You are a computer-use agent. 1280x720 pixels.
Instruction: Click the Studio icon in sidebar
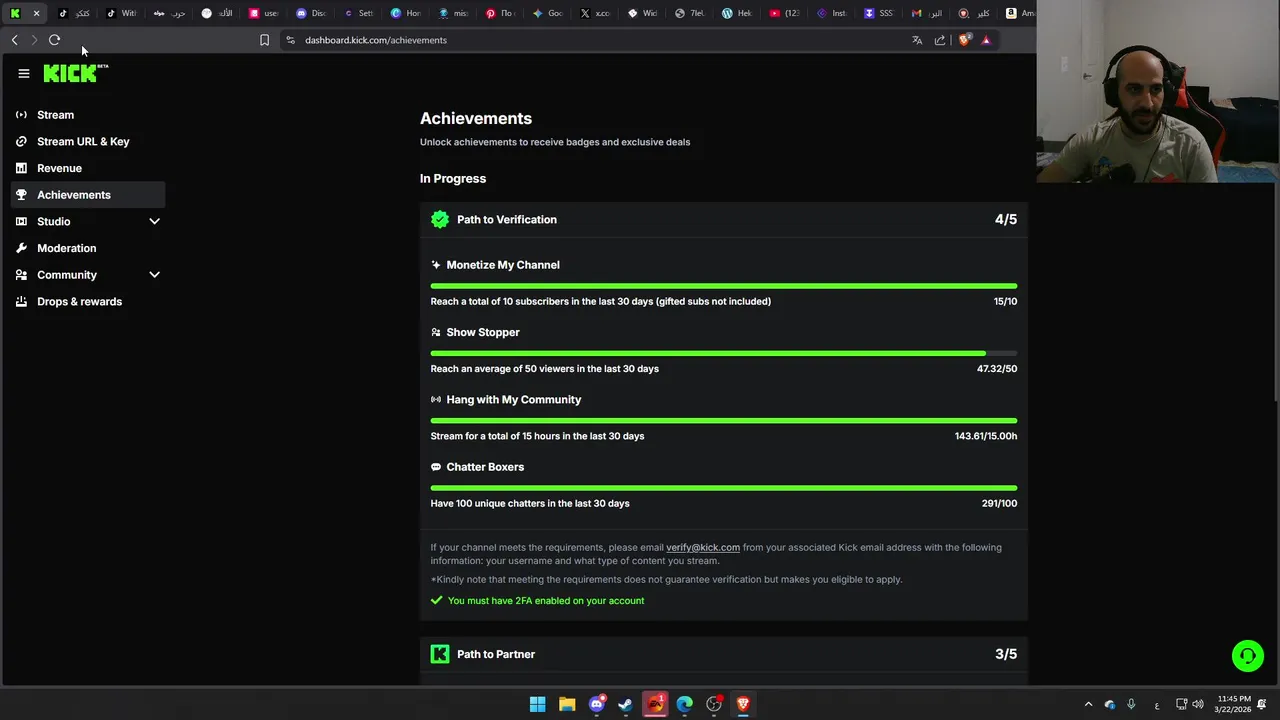21,221
